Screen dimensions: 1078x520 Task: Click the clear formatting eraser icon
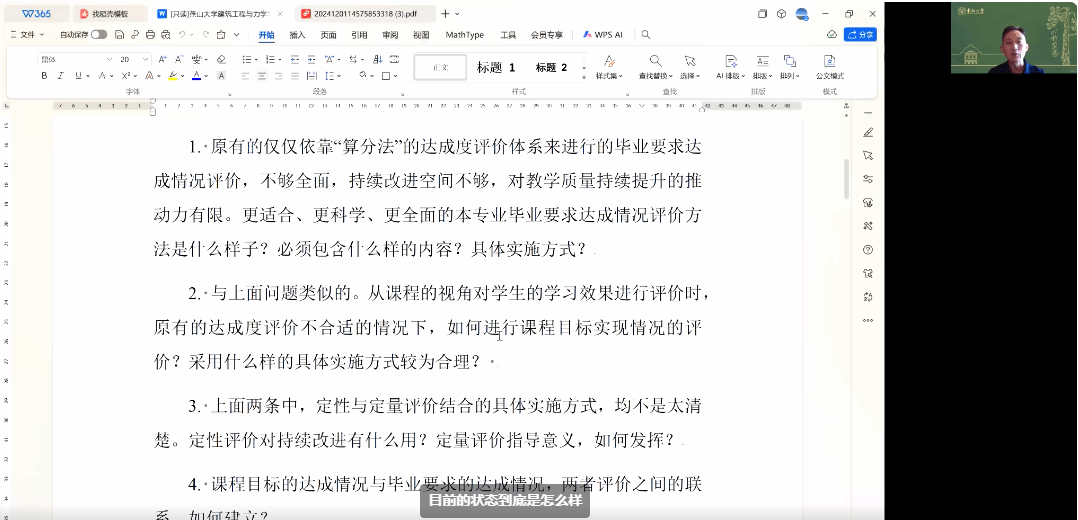221,59
